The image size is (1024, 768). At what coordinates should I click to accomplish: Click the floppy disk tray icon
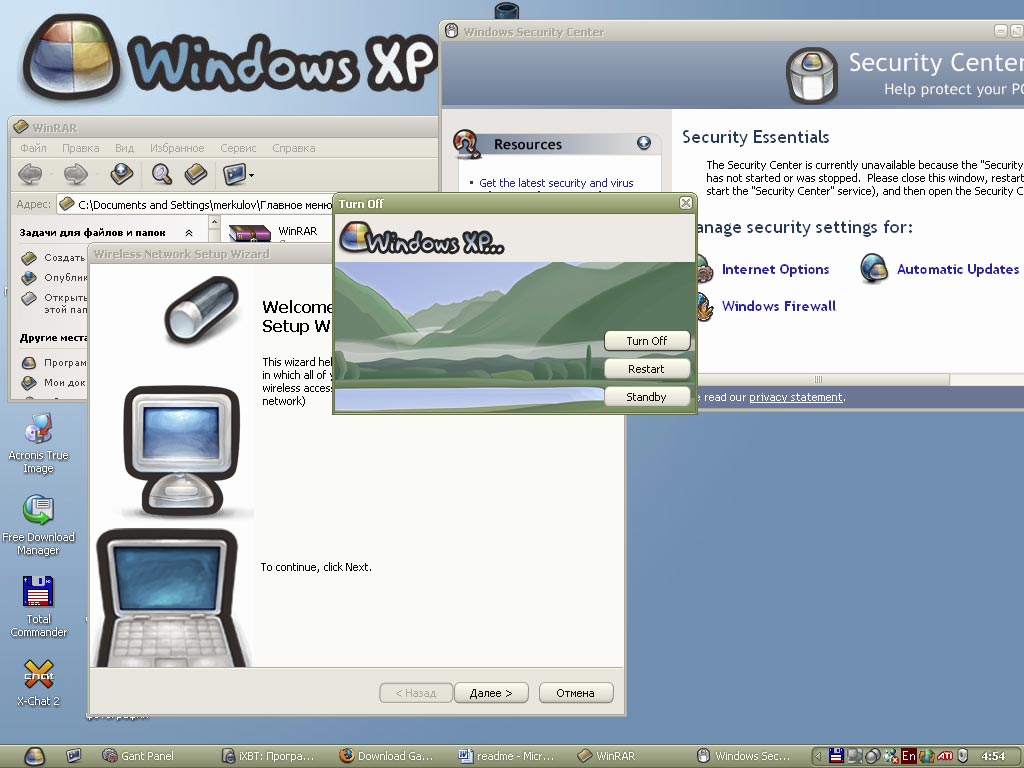coord(835,756)
